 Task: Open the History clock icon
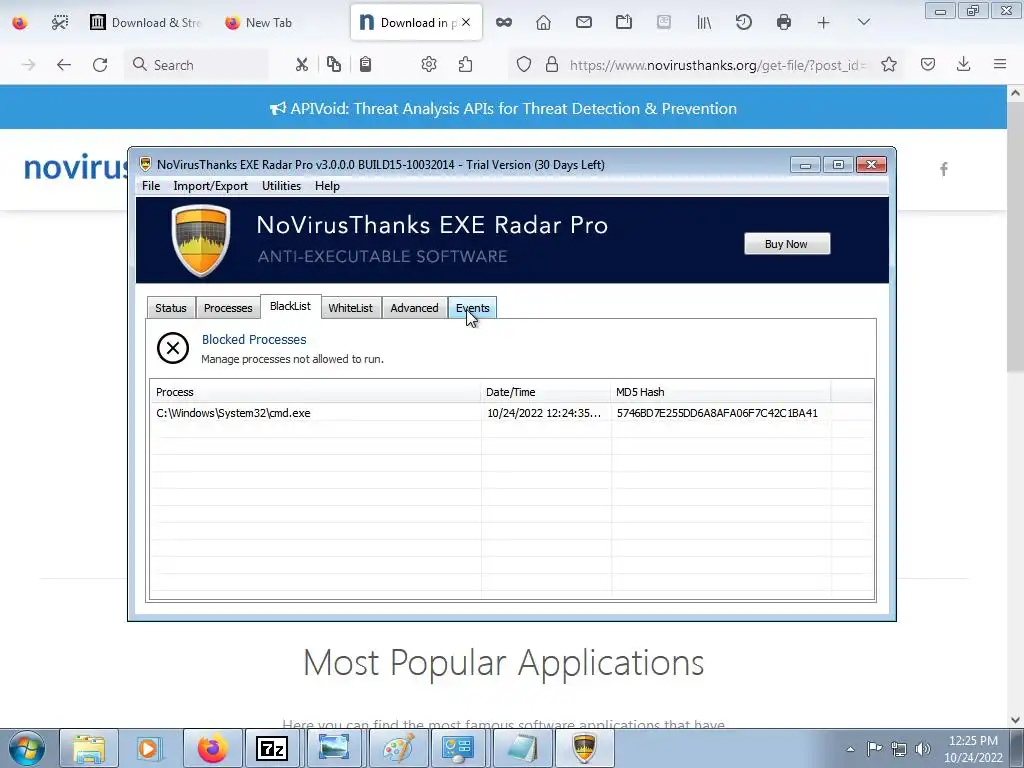pyautogui.click(x=744, y=23)
